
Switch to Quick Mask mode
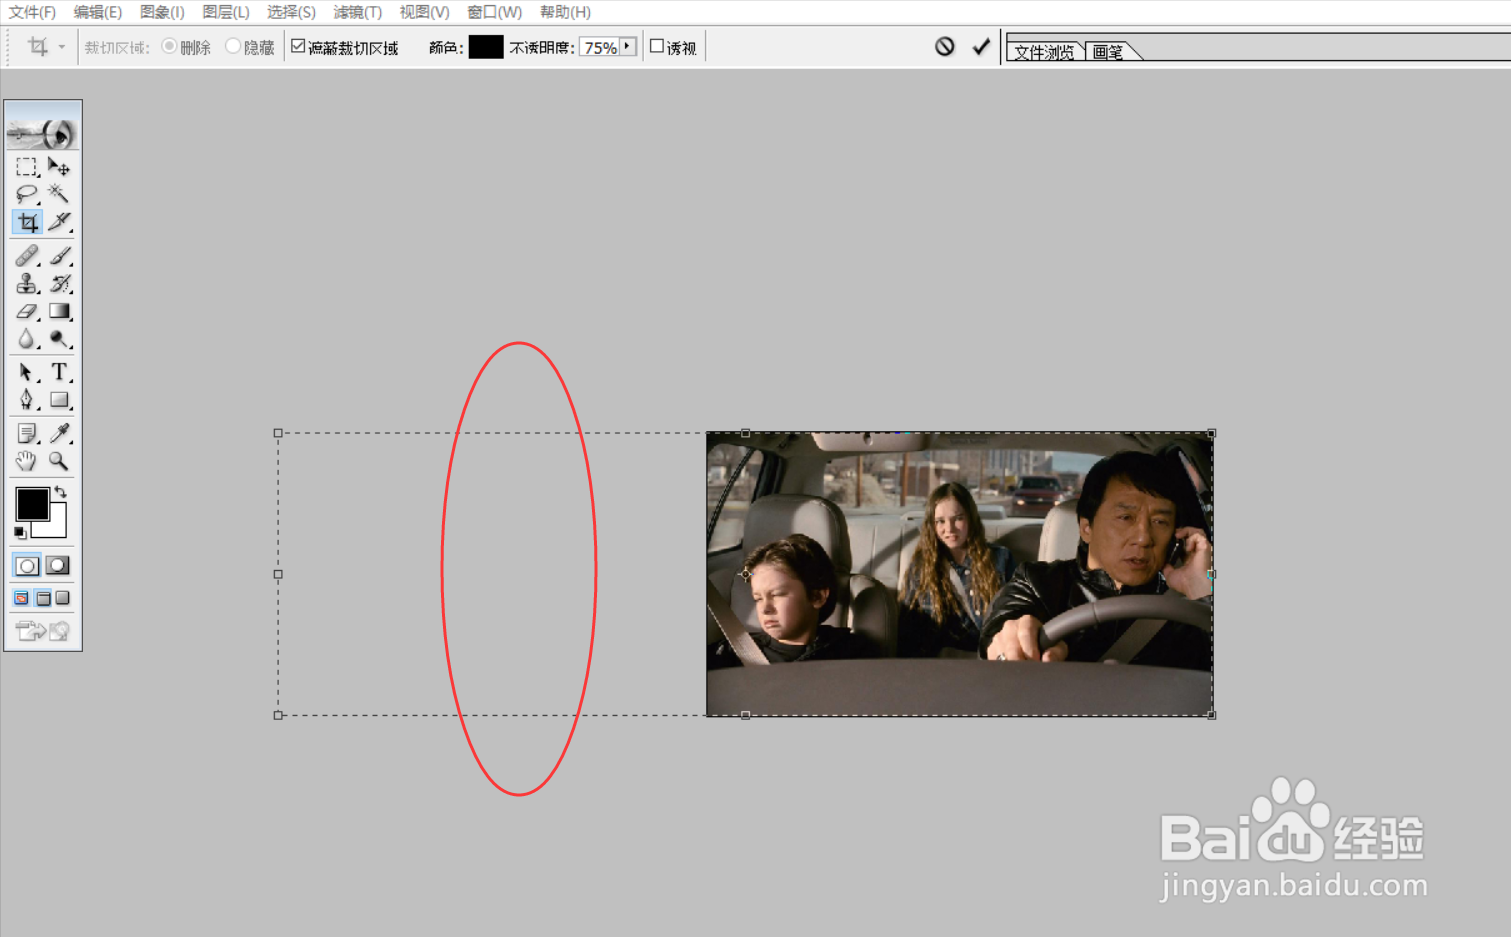click(x=58, y=565)
